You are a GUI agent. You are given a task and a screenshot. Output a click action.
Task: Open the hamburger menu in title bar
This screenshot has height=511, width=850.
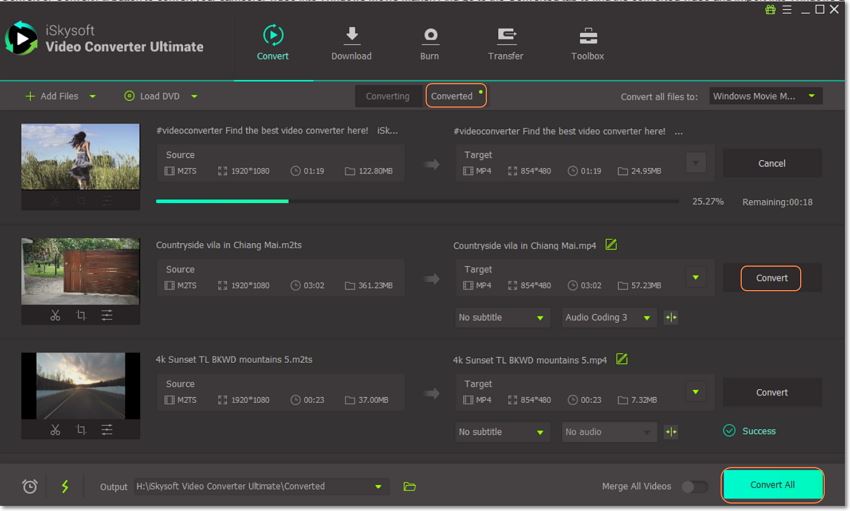click(x=787, y=9)
